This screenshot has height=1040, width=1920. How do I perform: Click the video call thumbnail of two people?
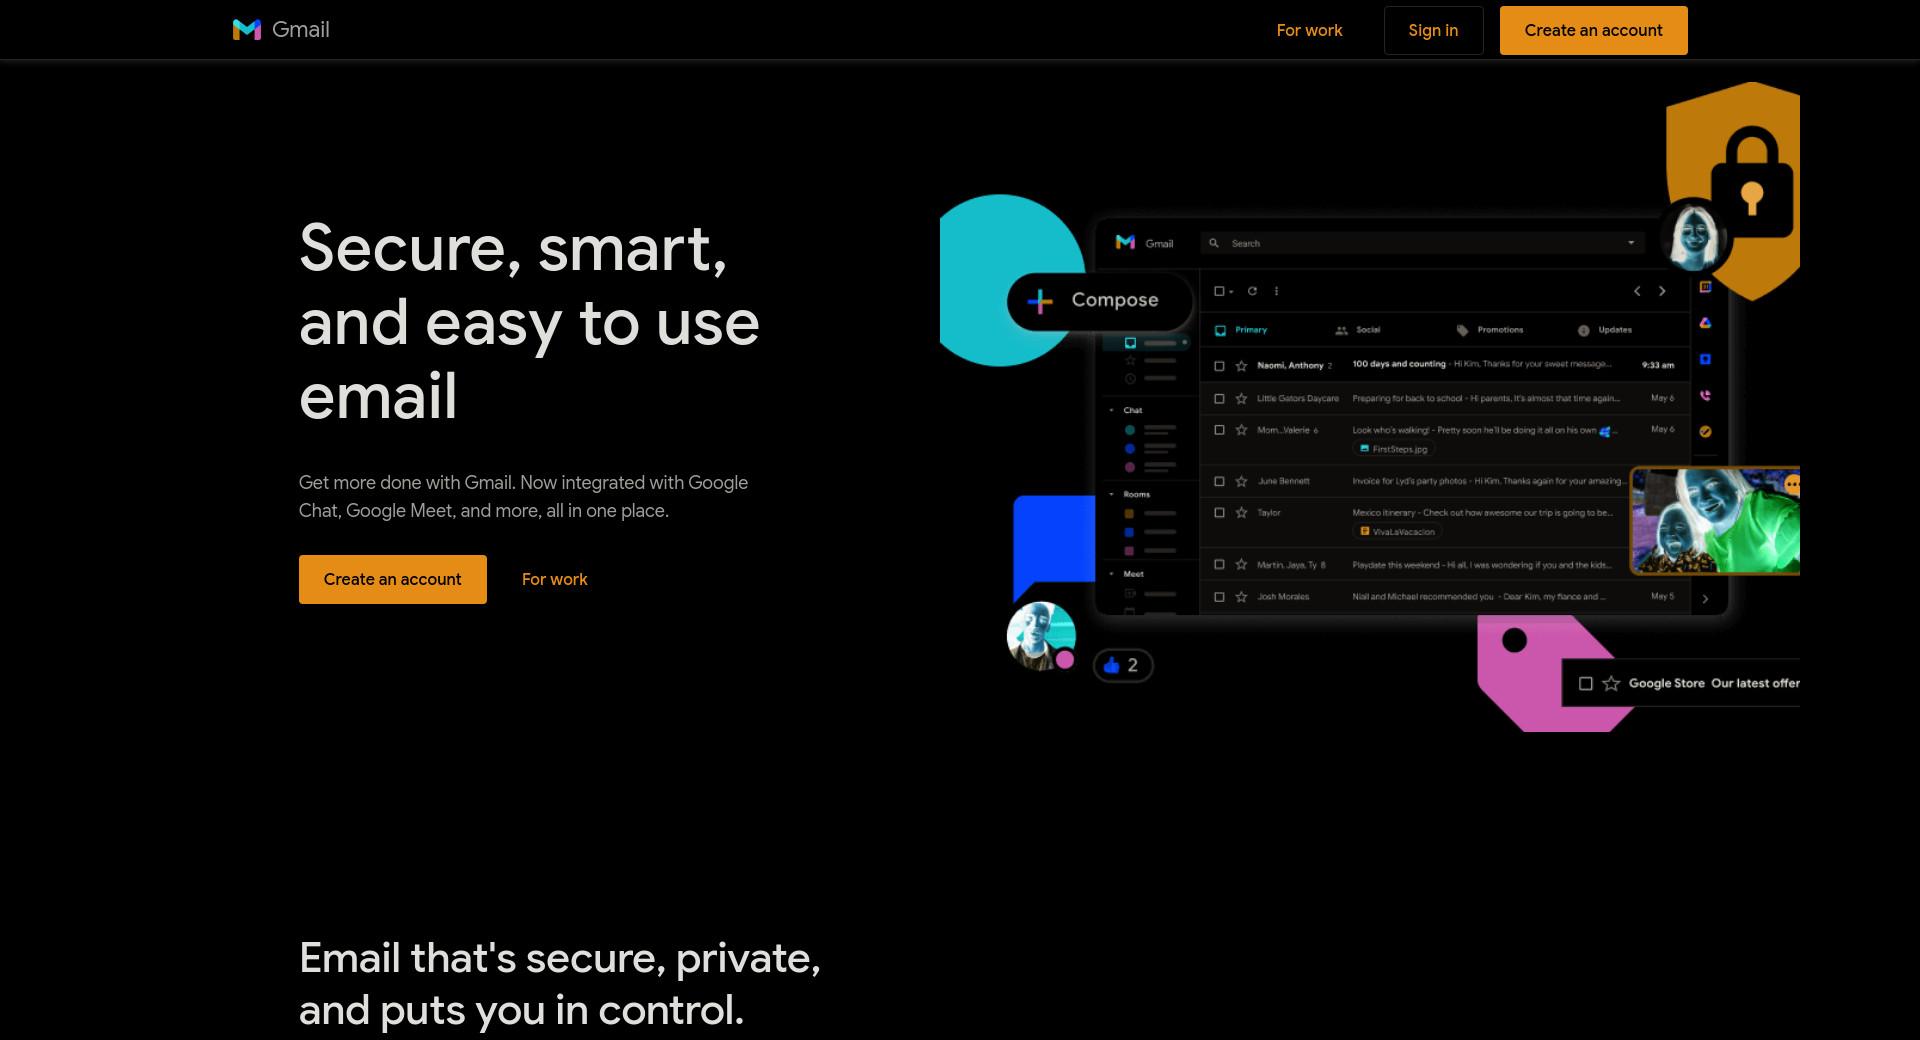1715,521
